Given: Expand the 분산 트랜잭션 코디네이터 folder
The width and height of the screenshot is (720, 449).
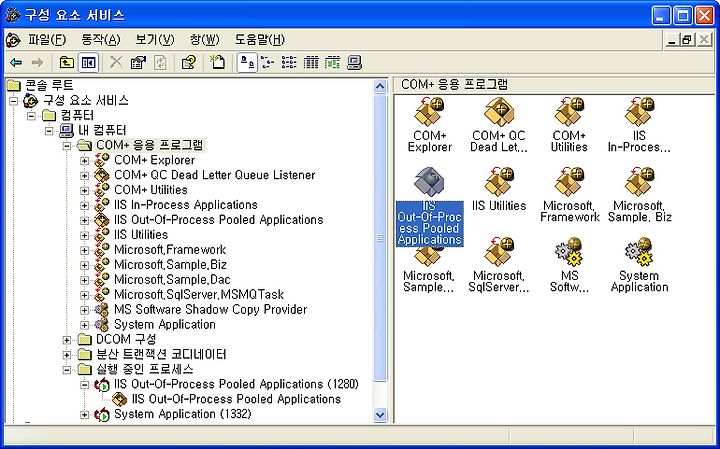Looking at the screenshot, I should click(x=67, y=355).
